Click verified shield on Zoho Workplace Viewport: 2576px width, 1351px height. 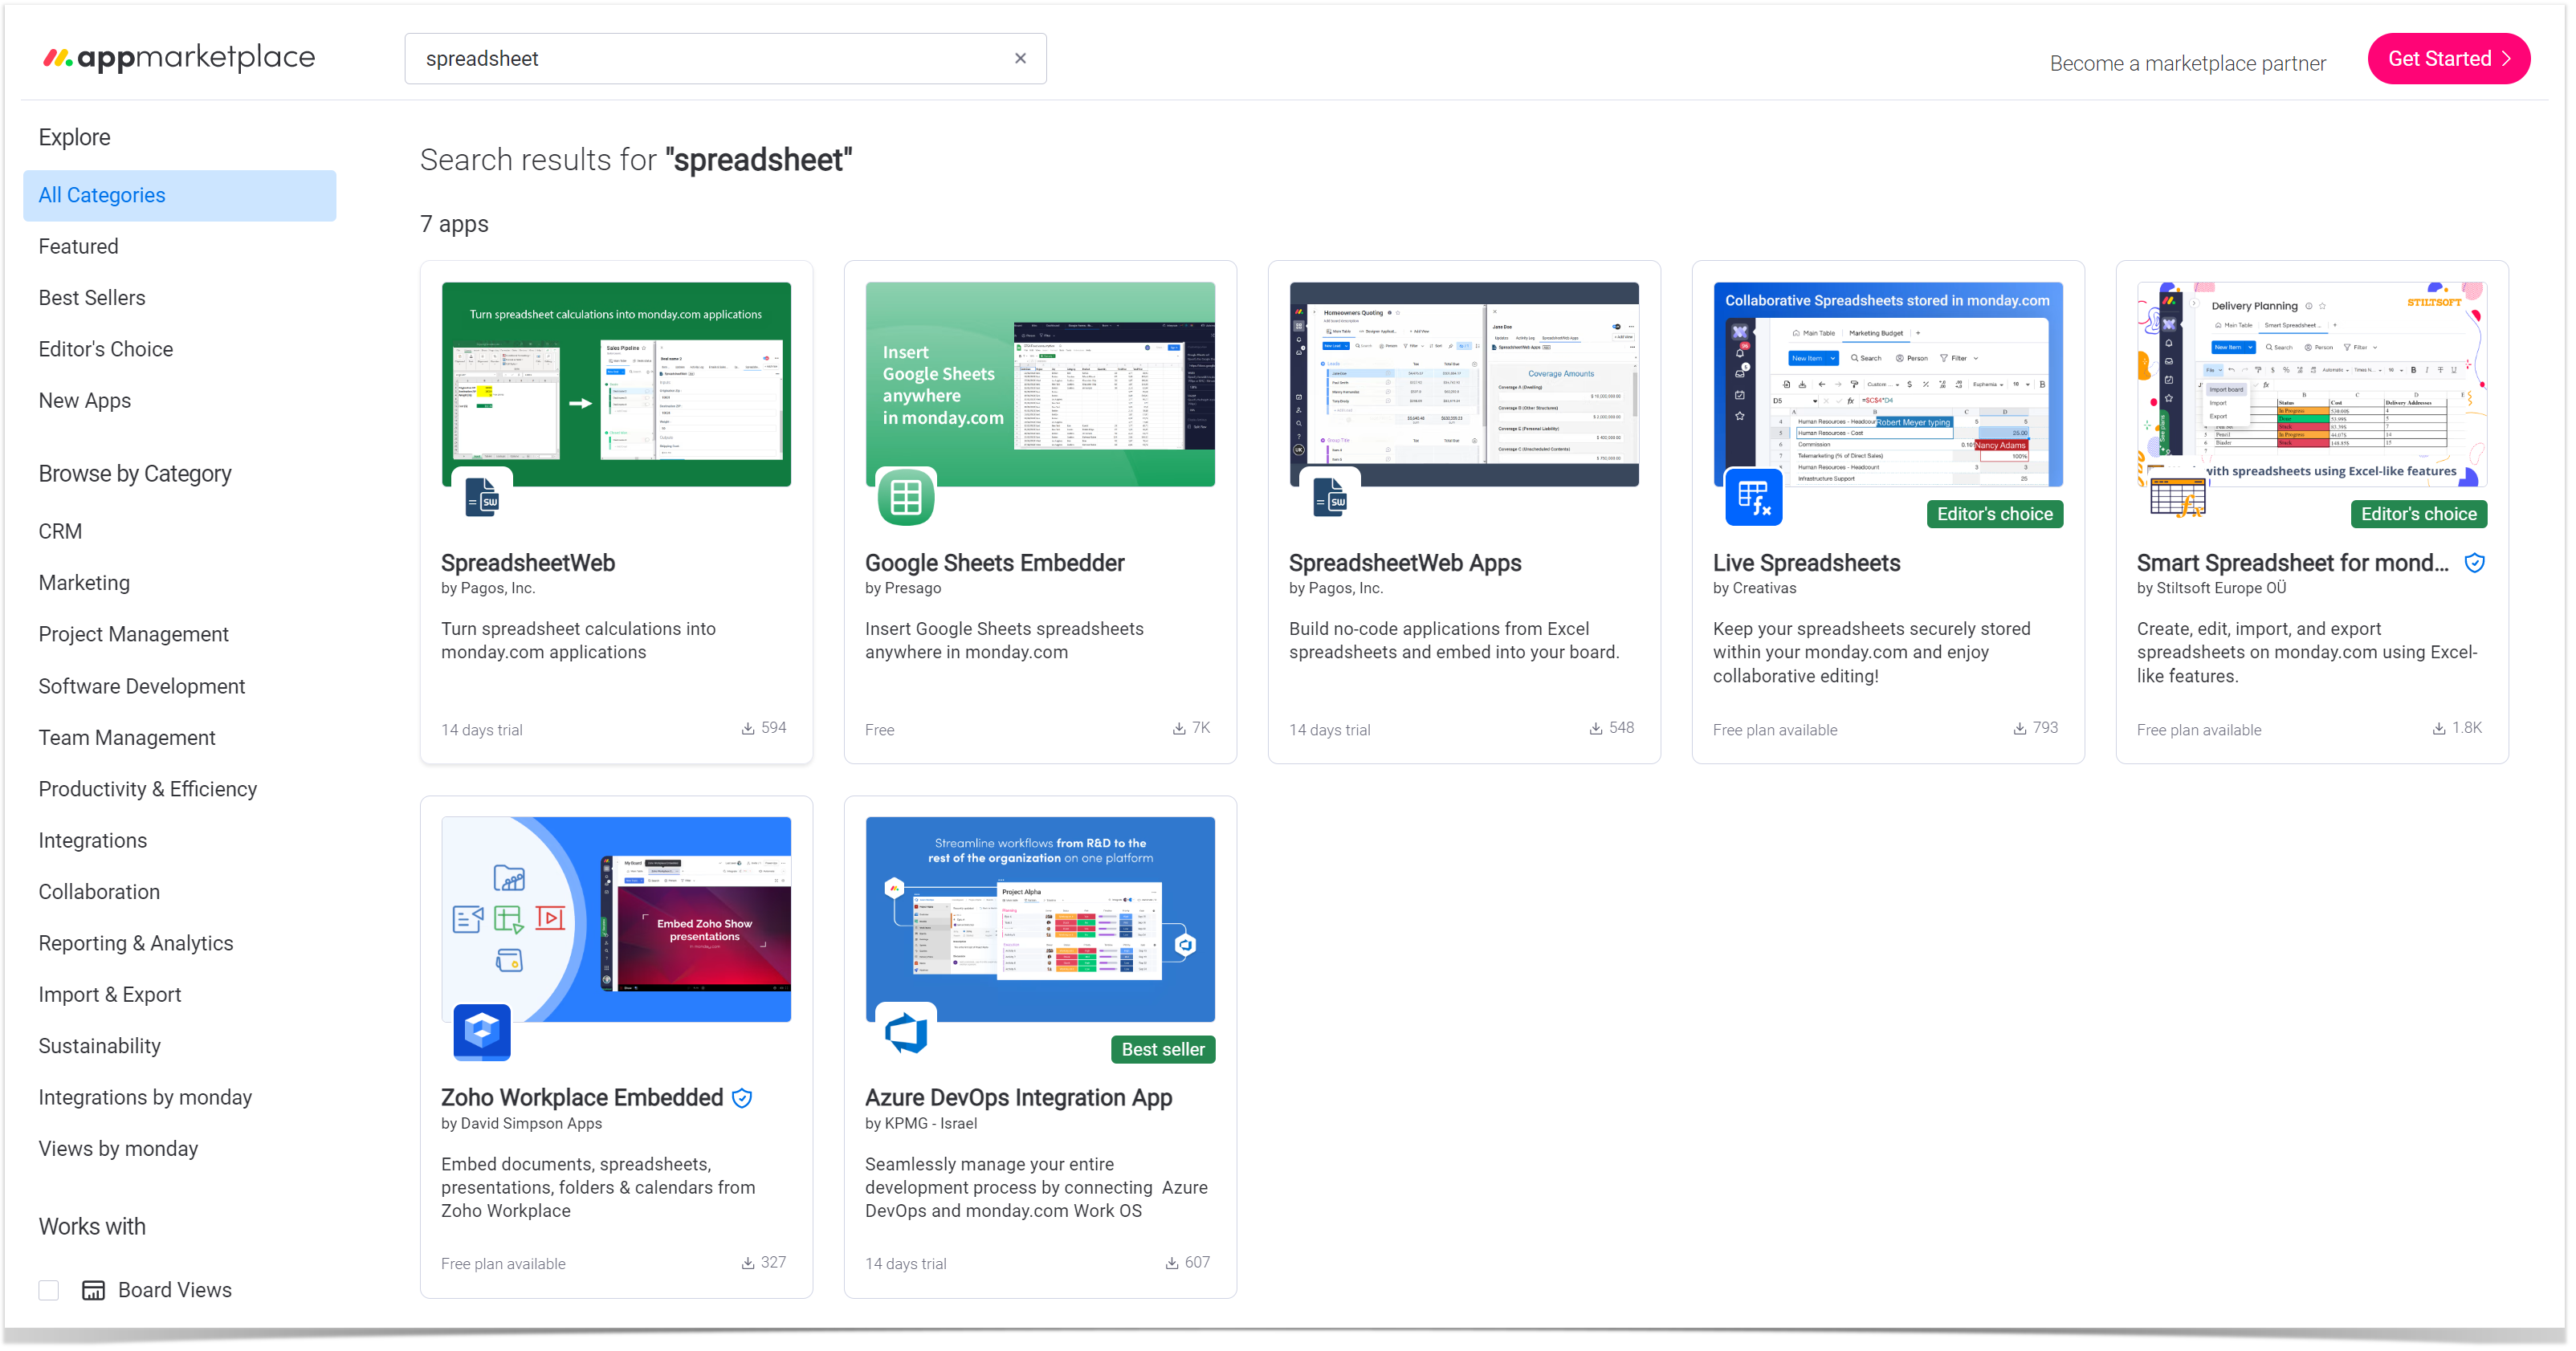742,1098
